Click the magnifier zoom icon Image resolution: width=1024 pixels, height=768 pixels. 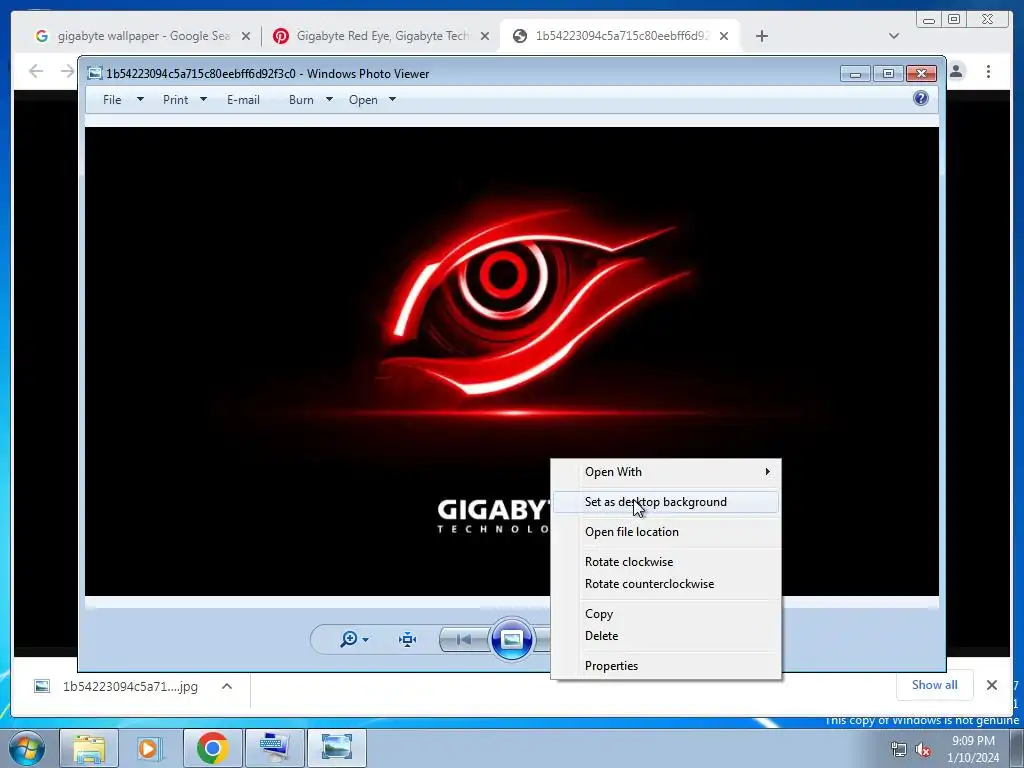pyautogui.click(x=349, y=639)
